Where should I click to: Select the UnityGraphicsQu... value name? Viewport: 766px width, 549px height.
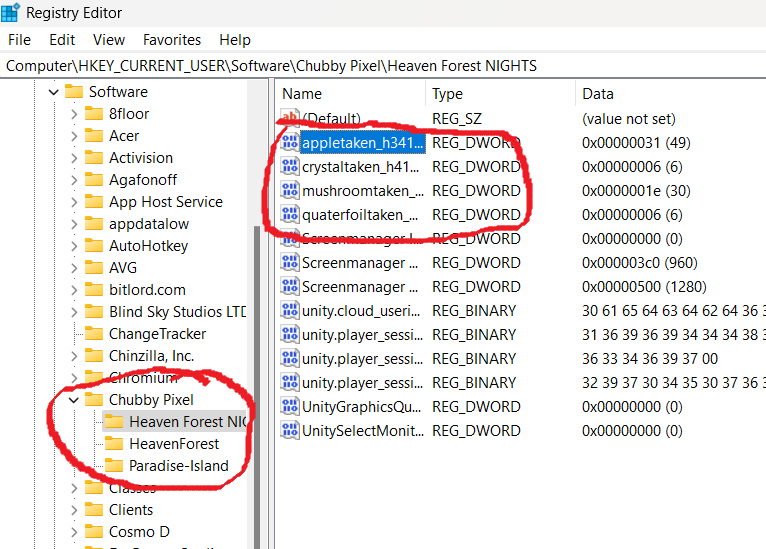[x=362, y=407]
